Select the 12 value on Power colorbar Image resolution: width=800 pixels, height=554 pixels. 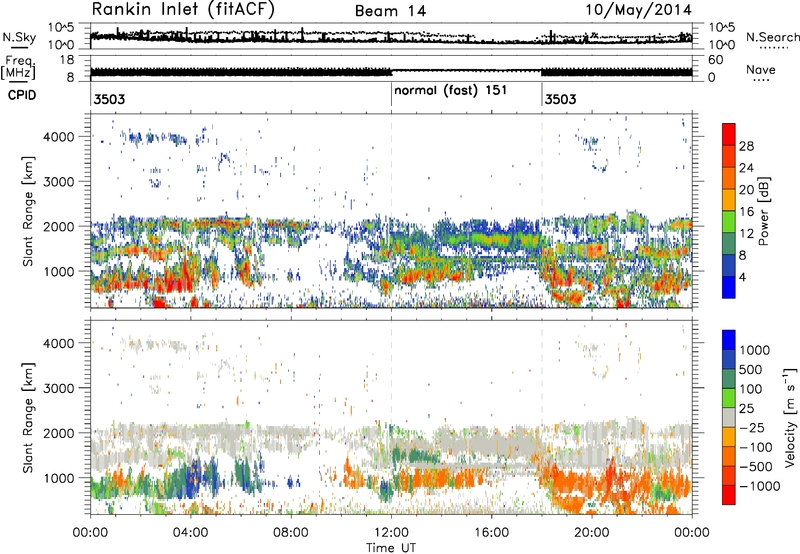pyautogui.click(x=746, y=234)
